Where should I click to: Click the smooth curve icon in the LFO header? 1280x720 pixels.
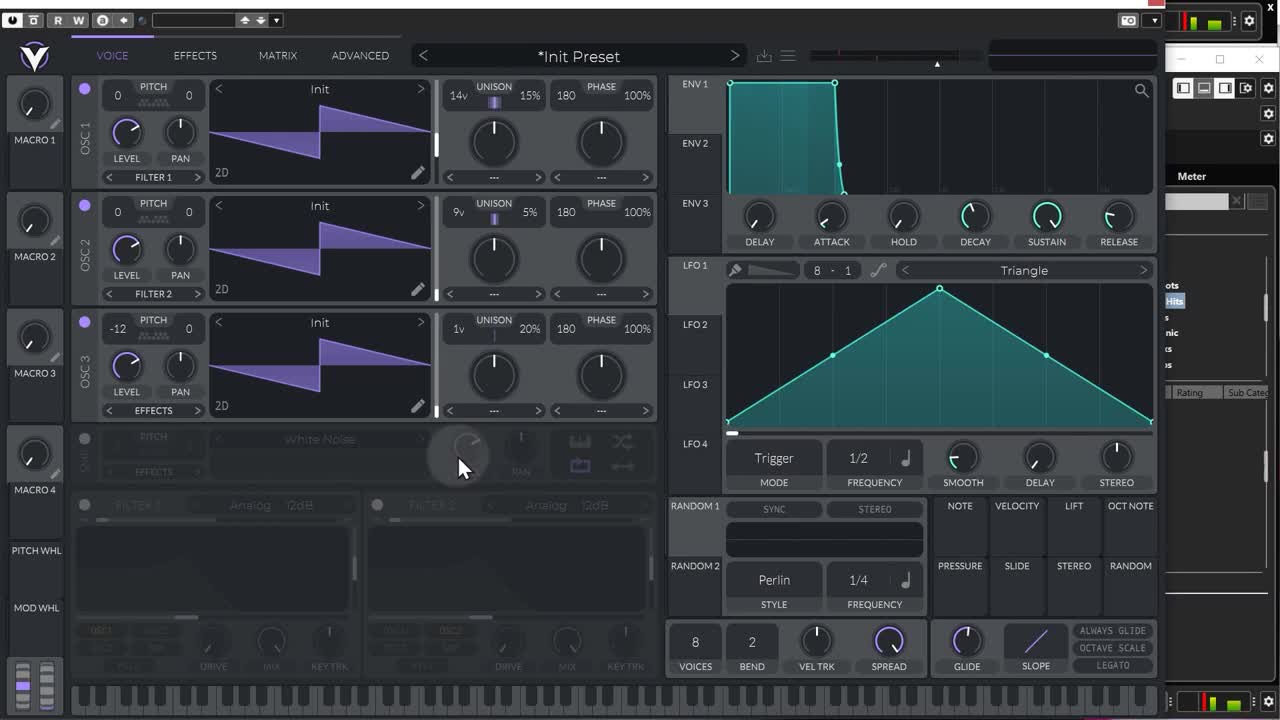[x=879, y=270]
